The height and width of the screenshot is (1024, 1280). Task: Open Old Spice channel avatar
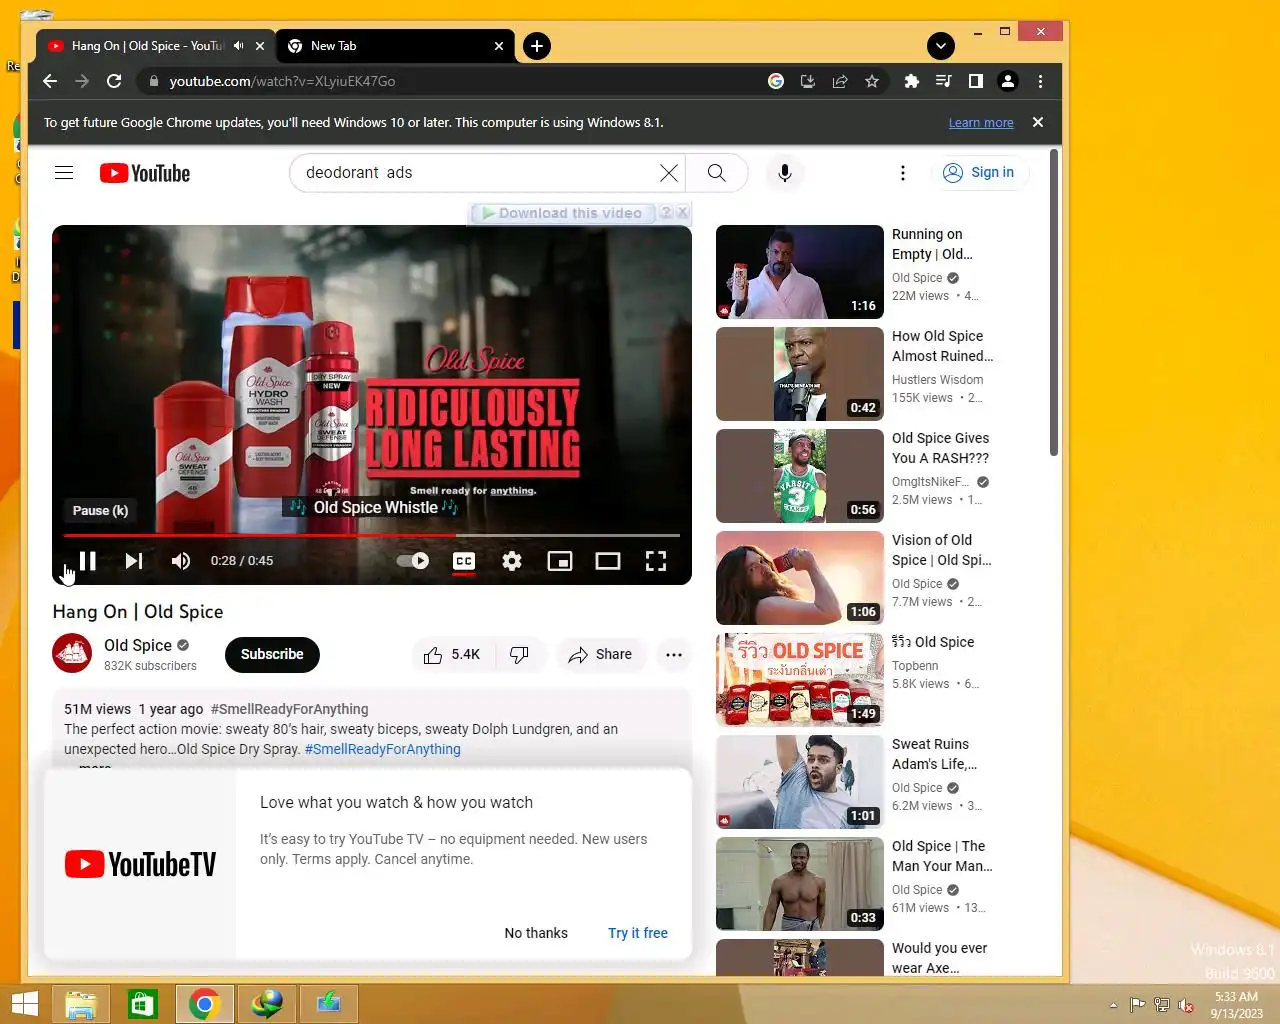click(x=72, y=654)
